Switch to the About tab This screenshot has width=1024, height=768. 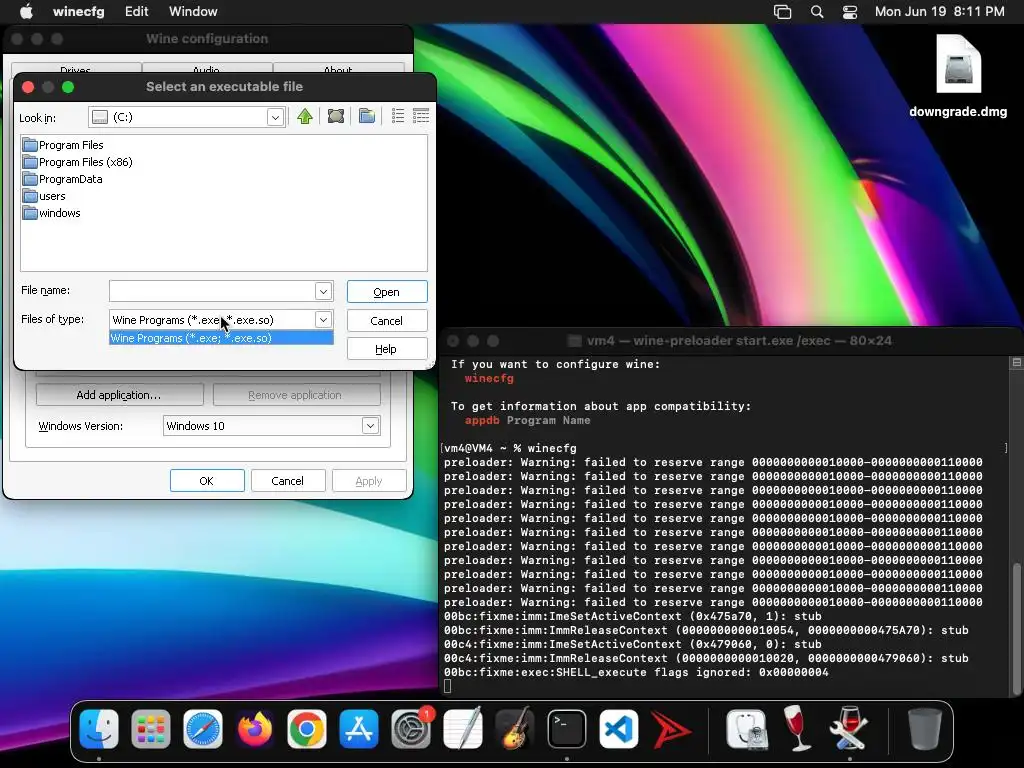[x=338, y=68]
